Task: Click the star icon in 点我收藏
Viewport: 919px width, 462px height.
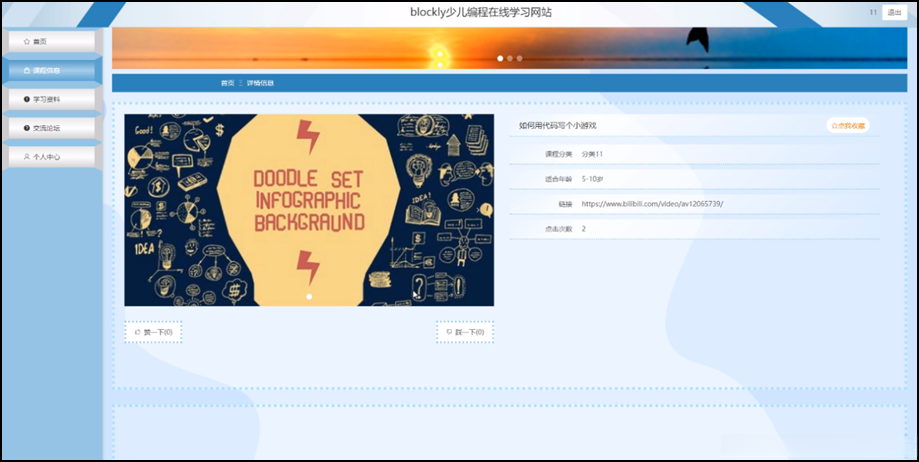Action: coord(835,125)
